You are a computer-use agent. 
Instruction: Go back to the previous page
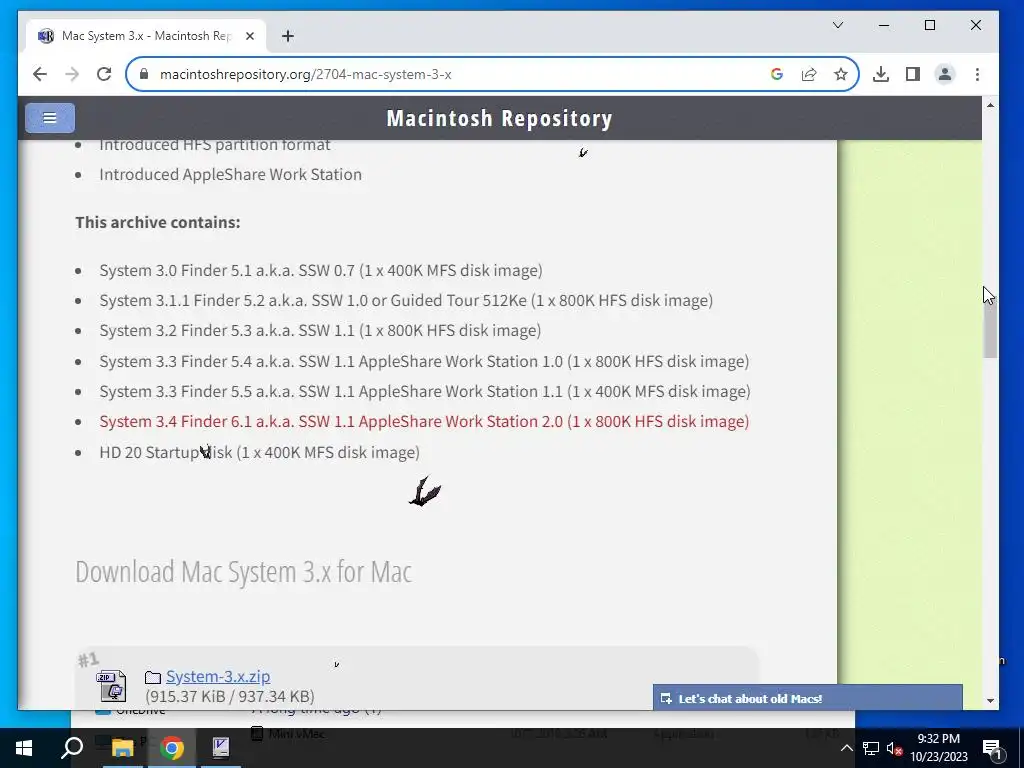click(40, 74)
